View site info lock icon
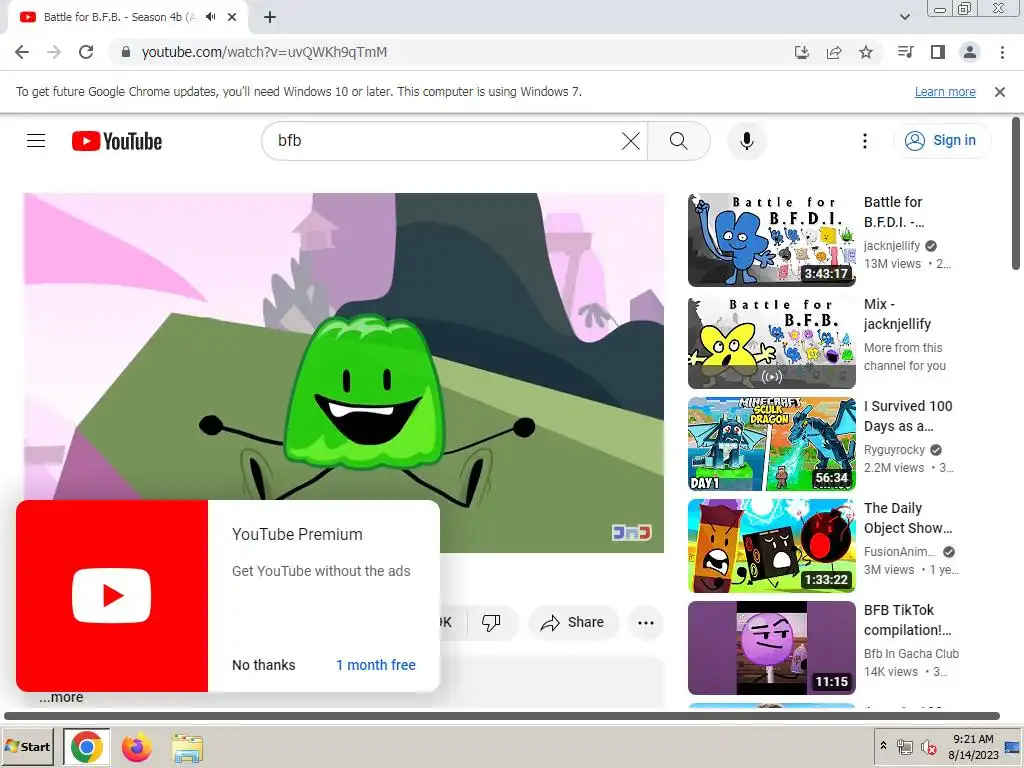1024x768 pixels. [126, 52]
